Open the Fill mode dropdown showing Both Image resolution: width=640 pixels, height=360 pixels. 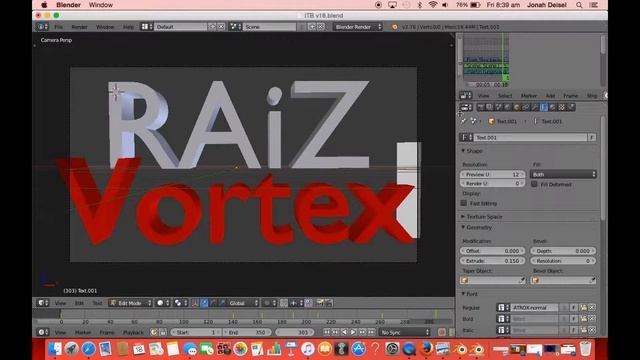coord(563,174)
